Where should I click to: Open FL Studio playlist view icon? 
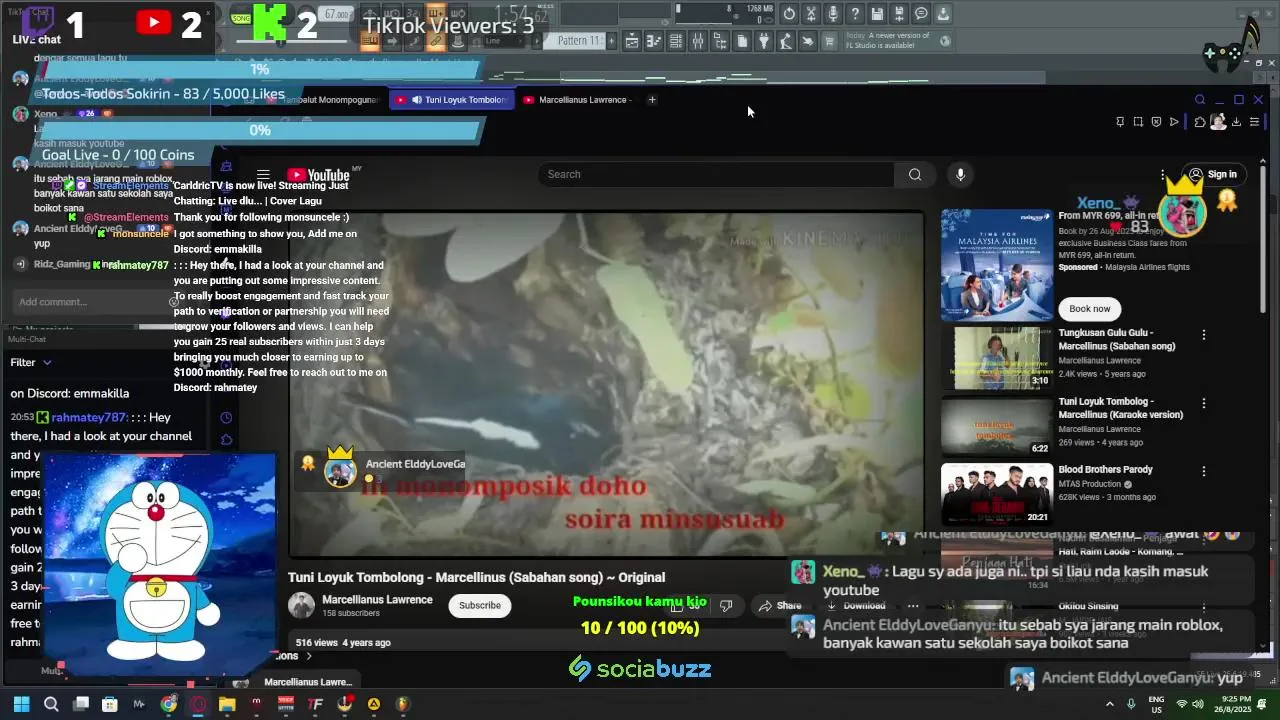(632, 41)
